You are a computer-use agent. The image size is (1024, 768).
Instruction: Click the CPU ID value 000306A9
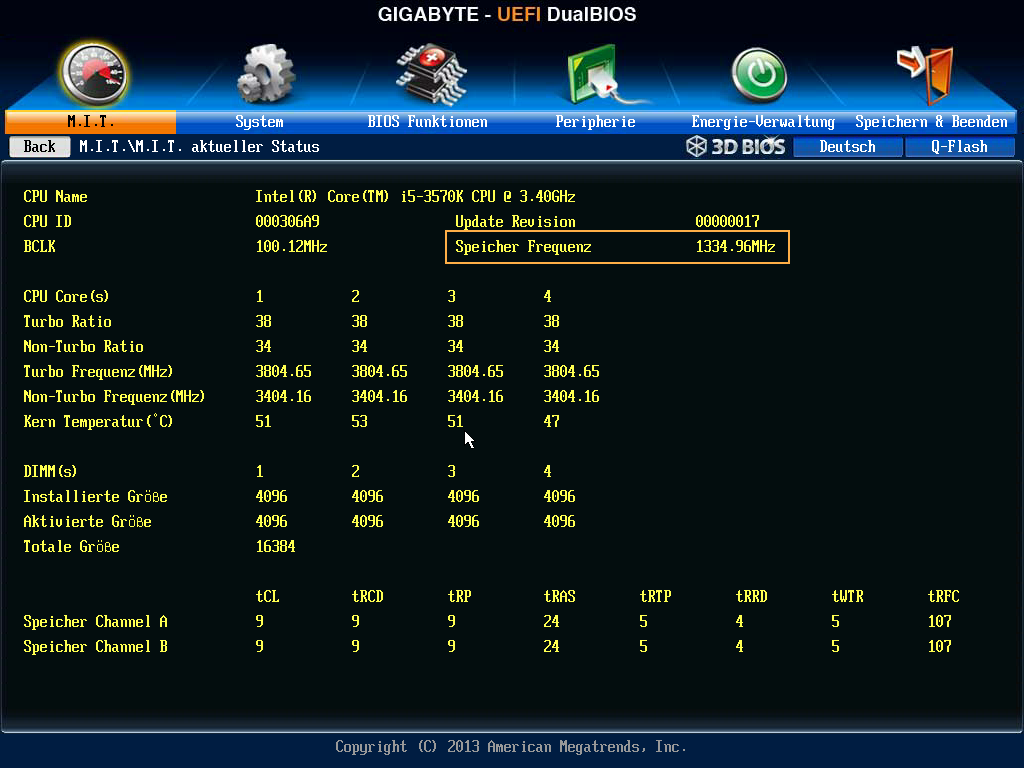(x=287, y=221)
